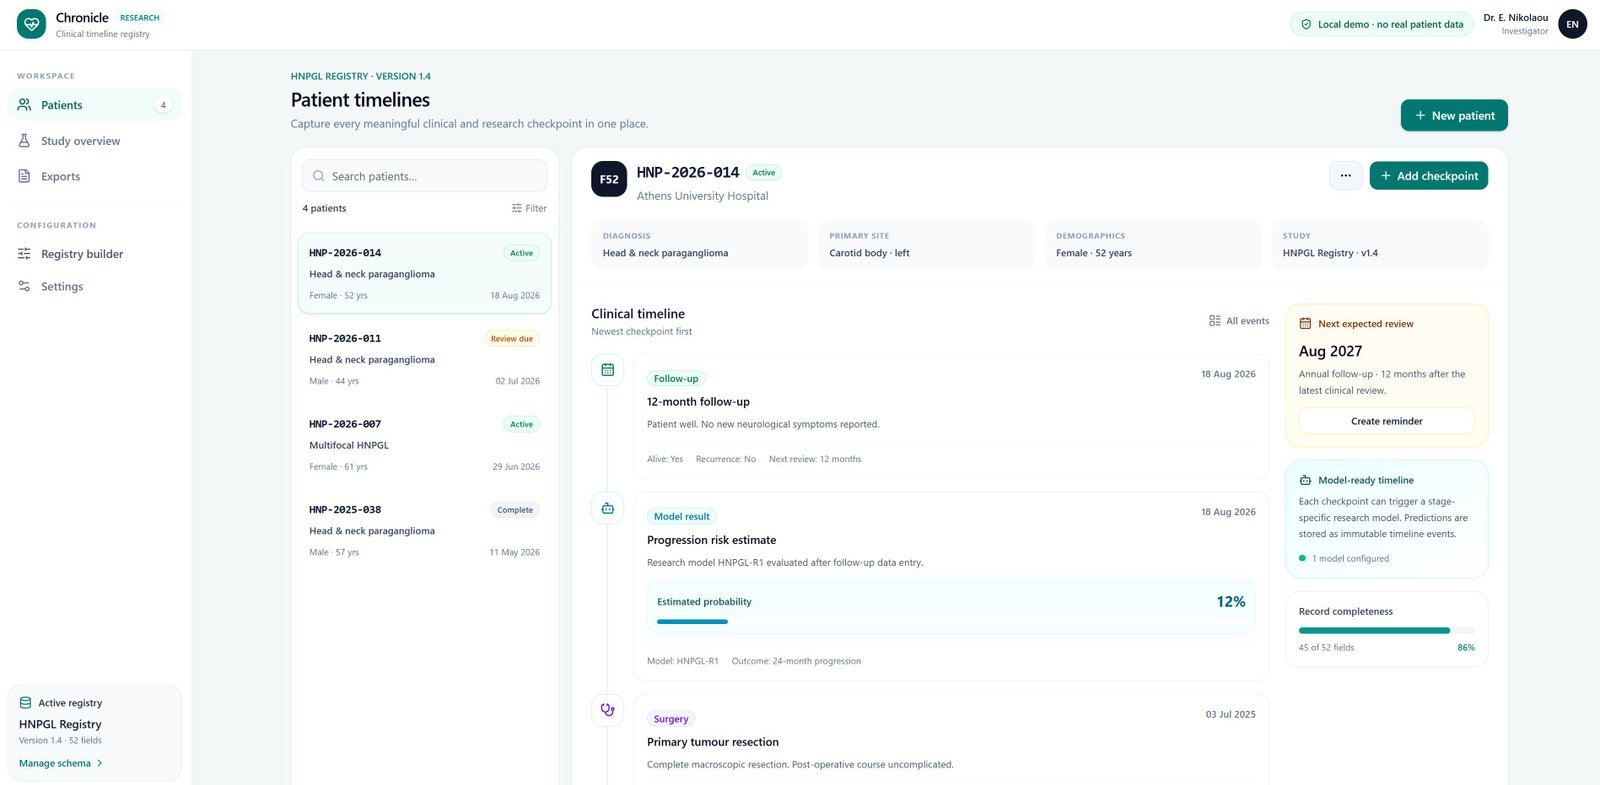Click the Estimated probability progress bar

pyautogui.click(x=951, y=622)
